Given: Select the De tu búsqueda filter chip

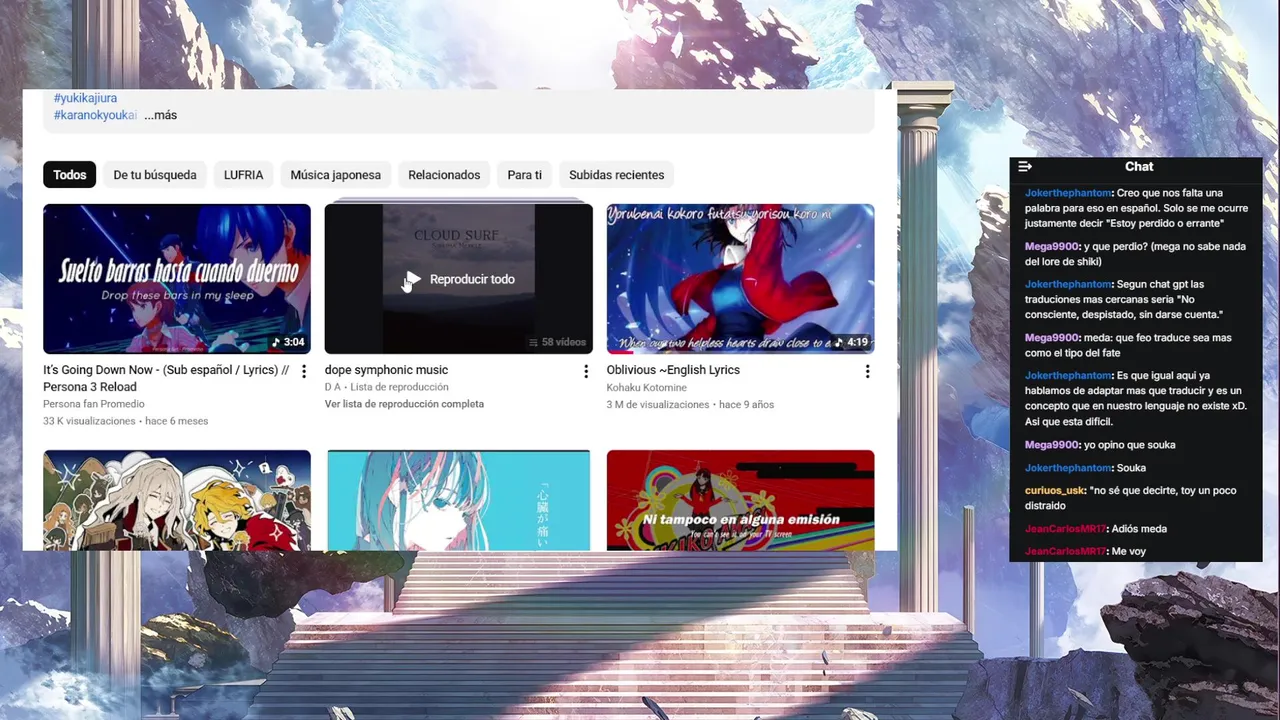Looking at the screenshot, I should click(x=155, y=175).
